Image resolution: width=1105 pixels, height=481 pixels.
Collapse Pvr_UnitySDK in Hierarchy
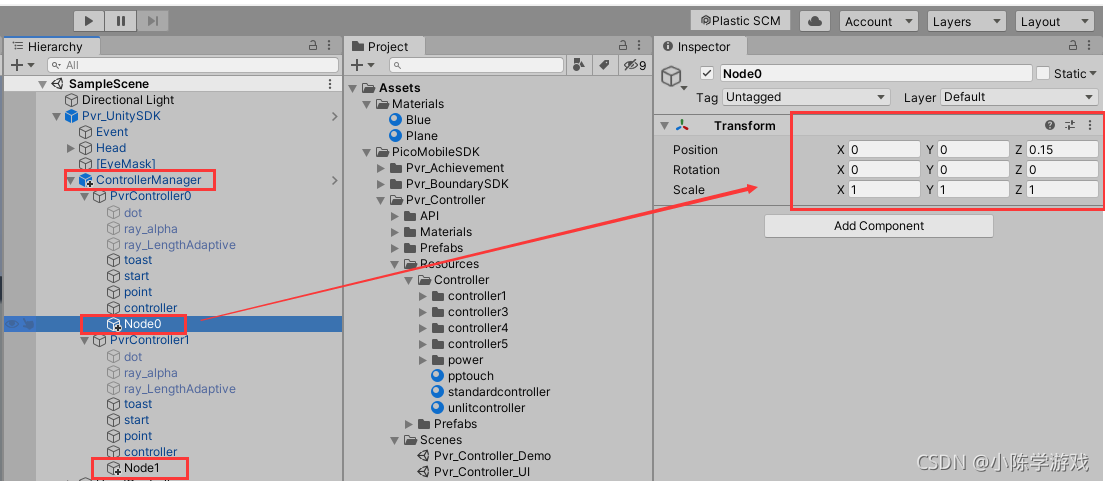coord(56,116)
